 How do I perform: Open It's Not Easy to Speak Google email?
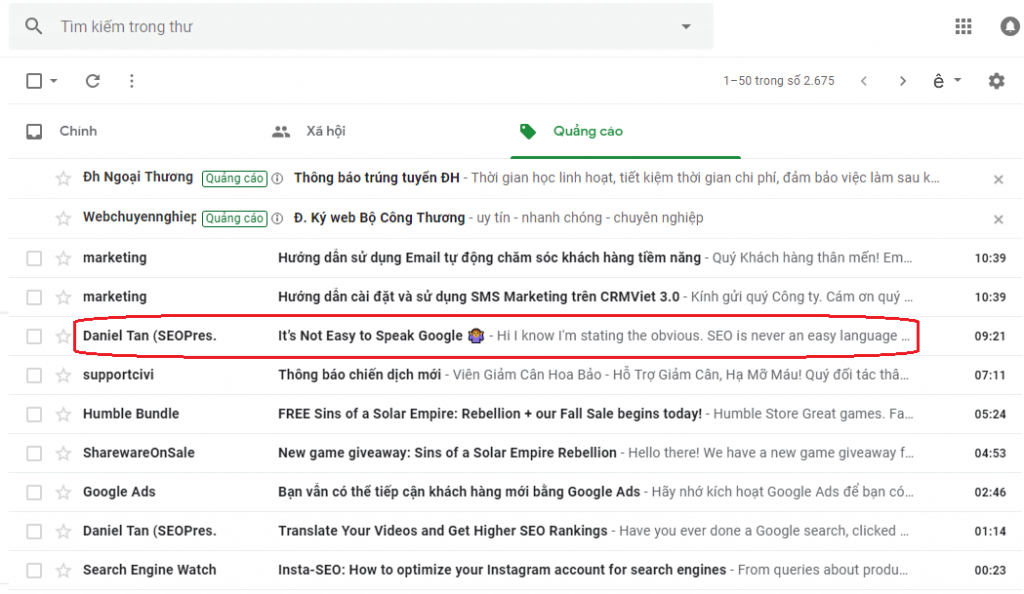point(370,336)
